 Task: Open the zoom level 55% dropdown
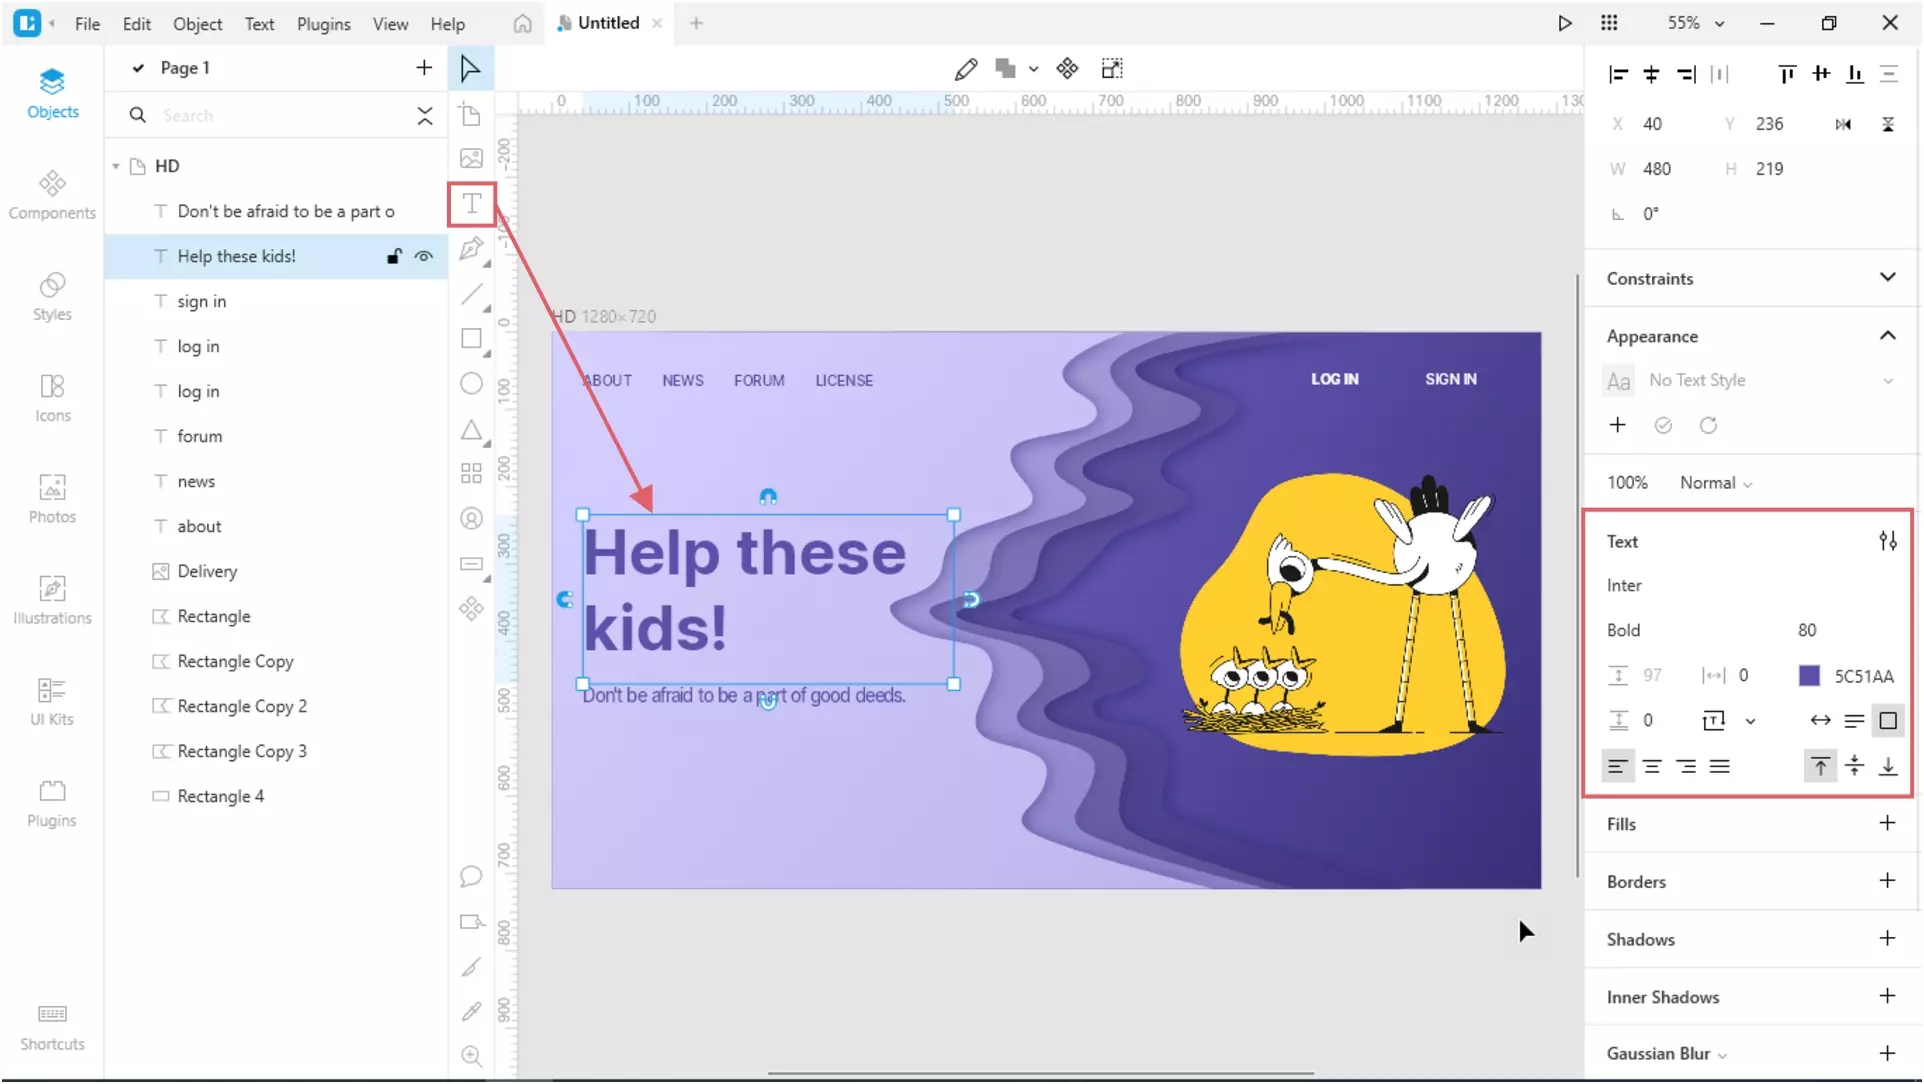tap(1695, 23)
